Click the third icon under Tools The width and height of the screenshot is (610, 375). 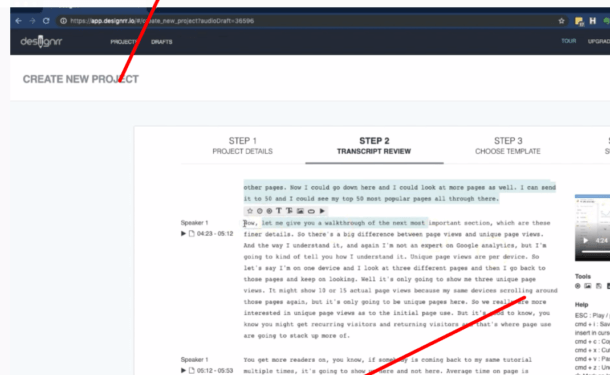point(599,286)
